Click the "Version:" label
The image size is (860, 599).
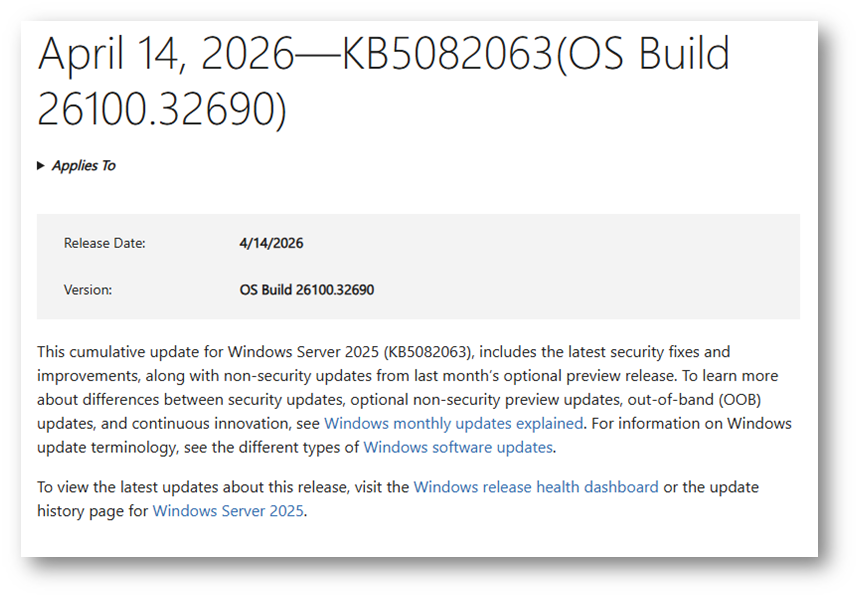click(88, 290)
